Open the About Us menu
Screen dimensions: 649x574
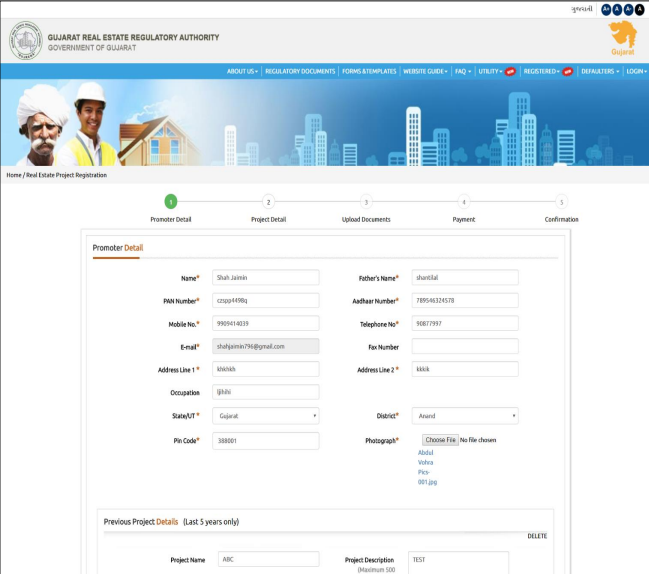coord(242,71)
